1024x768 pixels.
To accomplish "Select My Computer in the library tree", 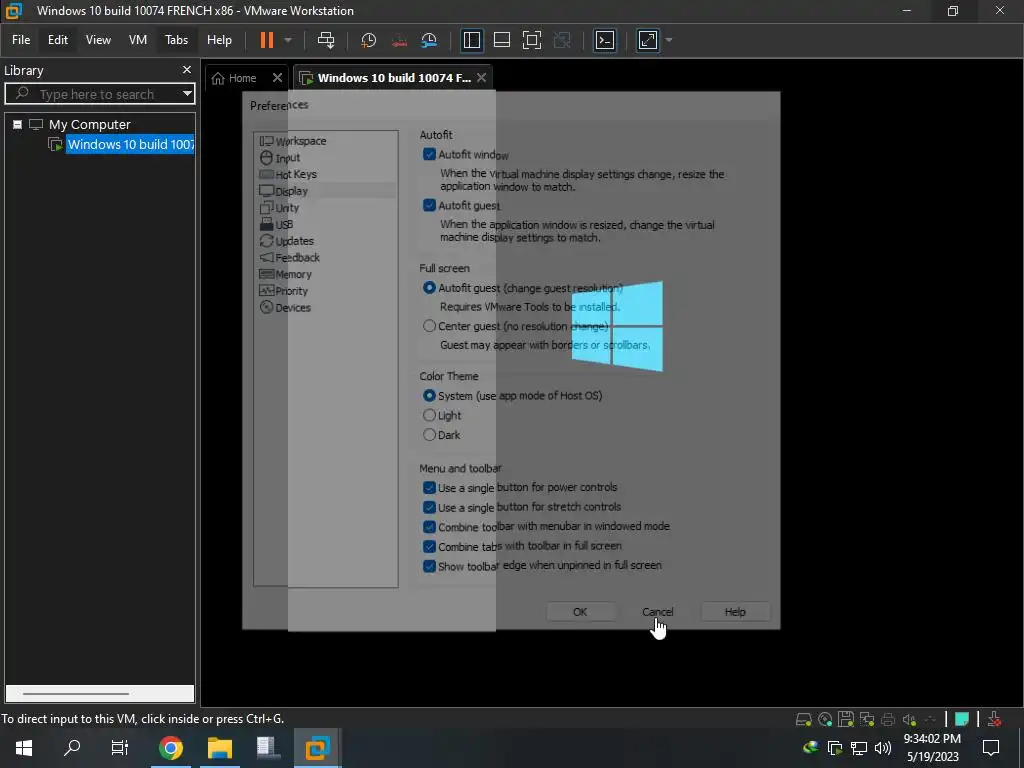I will pos(89,124).
